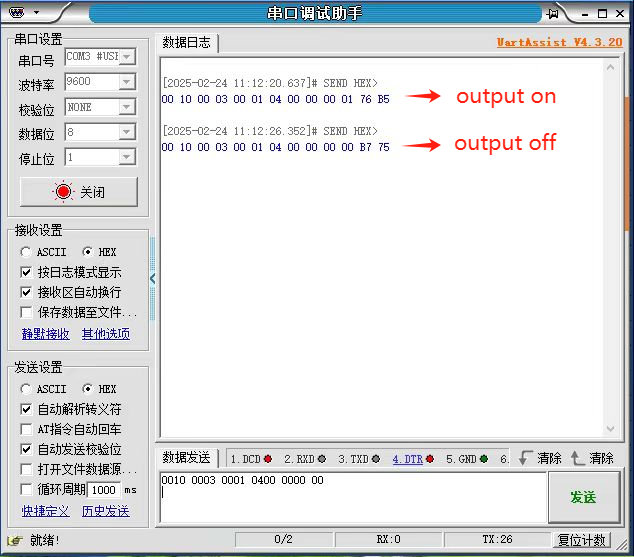Open the 历史发送 link
The image size is (634, 557).
click(x=106, y=511)
